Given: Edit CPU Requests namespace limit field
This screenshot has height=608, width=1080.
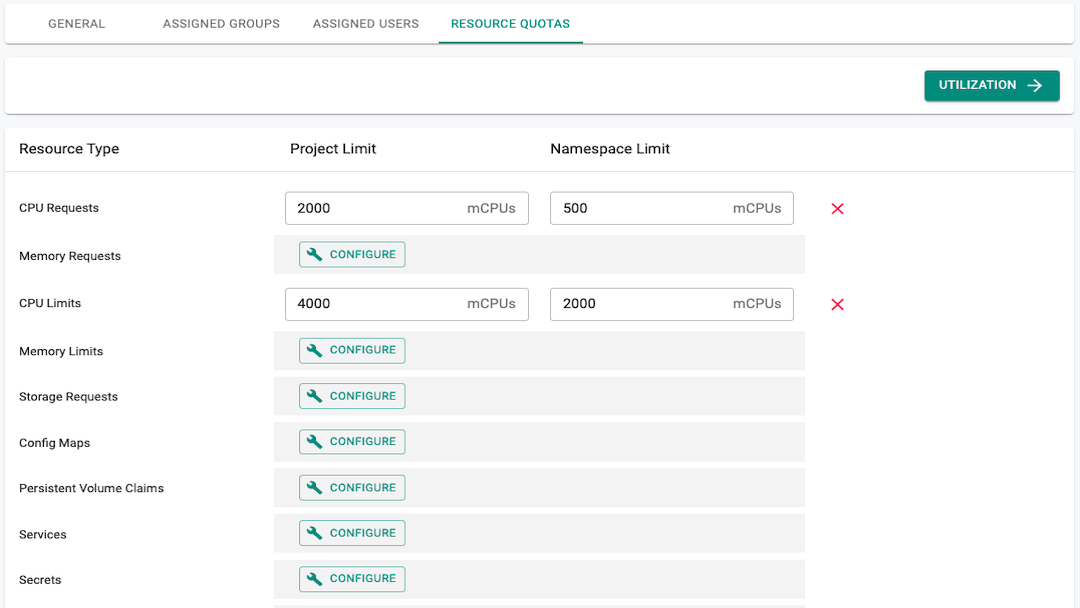Looking at the screenshot, I should [x=640, y=209].
